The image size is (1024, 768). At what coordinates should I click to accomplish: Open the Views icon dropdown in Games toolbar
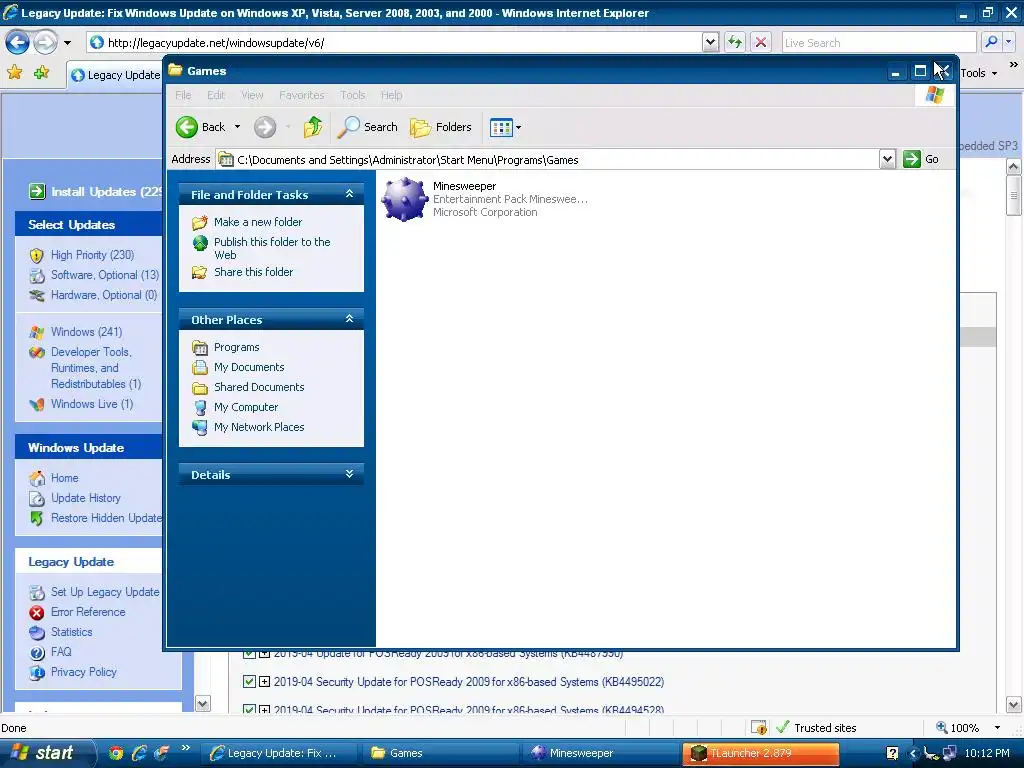click(x=505, y=127)
